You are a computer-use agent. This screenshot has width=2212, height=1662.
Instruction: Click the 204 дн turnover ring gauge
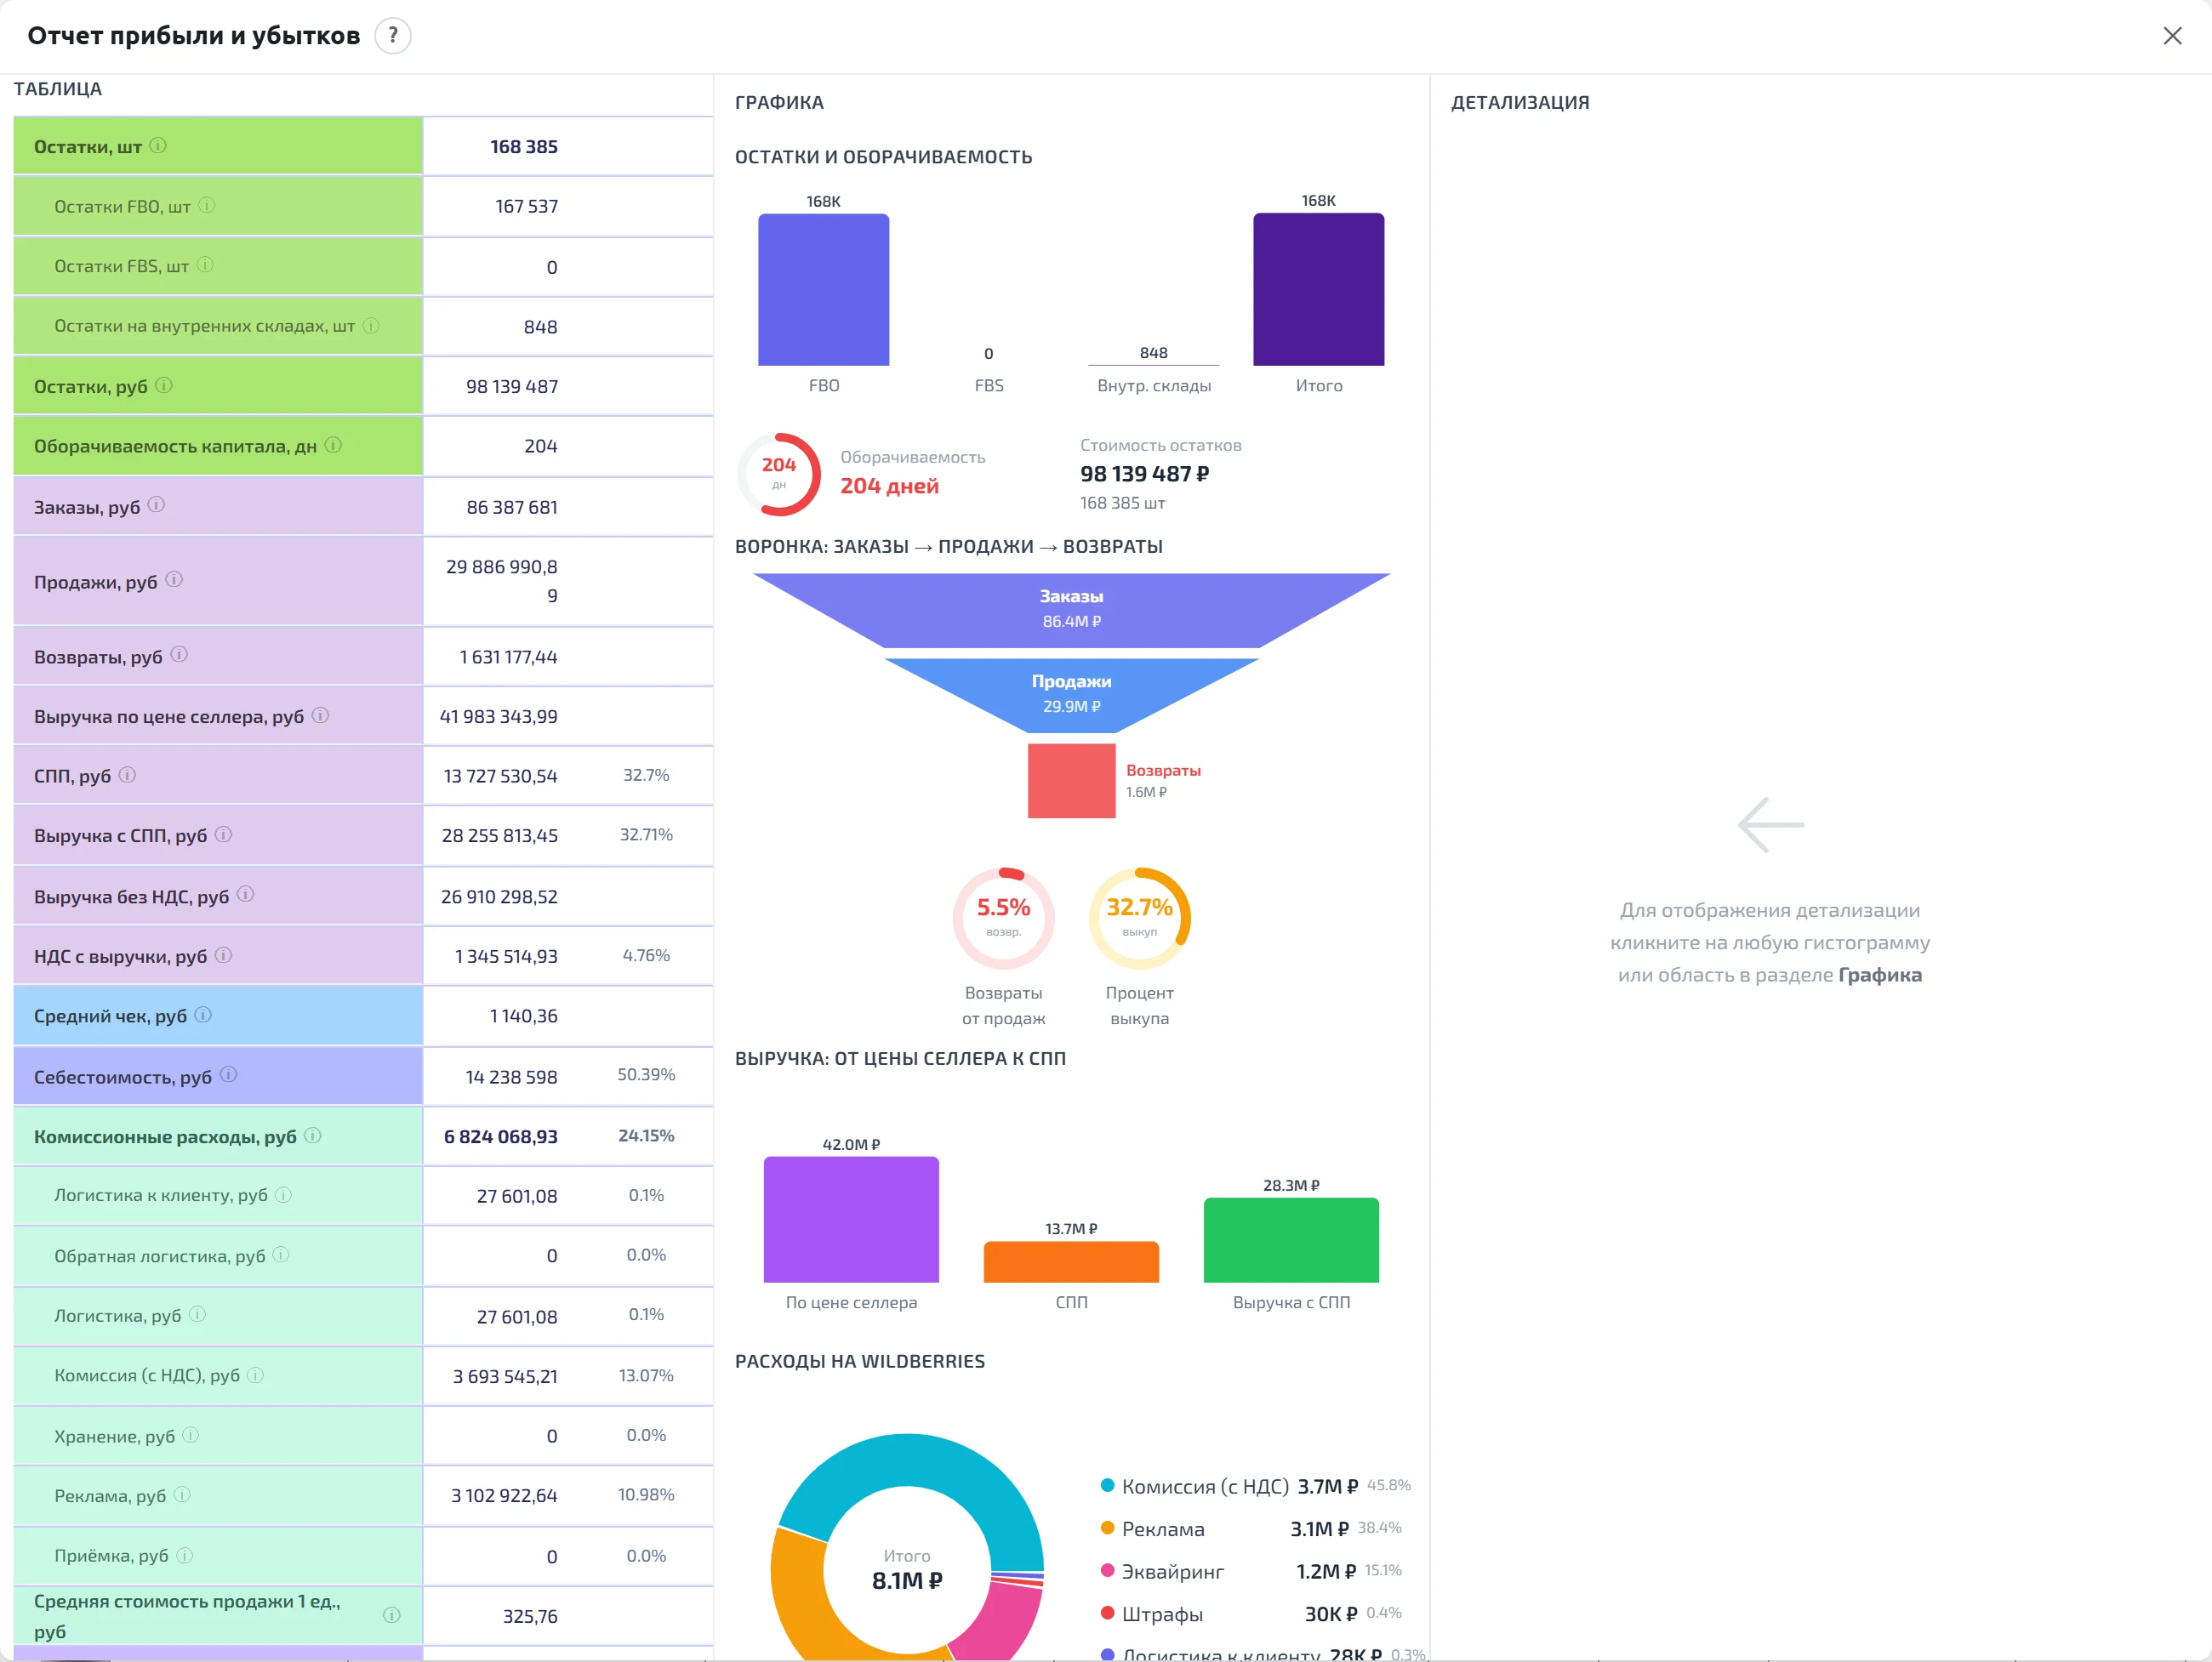point(779,474)
